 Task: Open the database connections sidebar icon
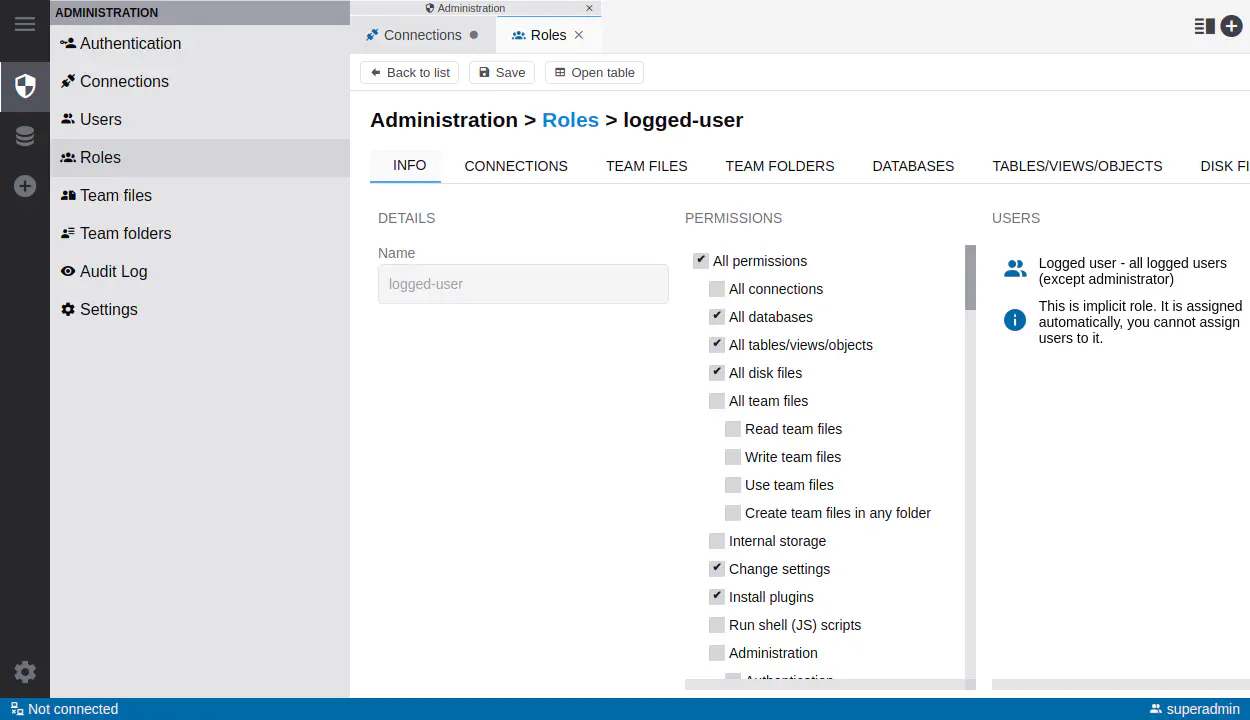pos(25,137)
